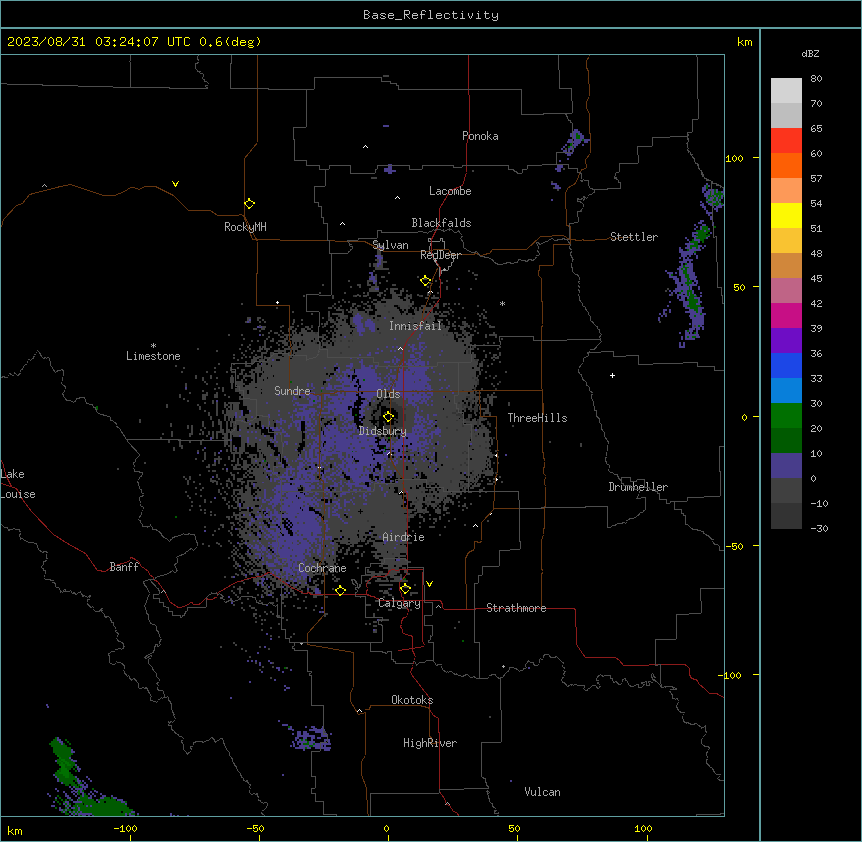Click the bright green 20-30 dBZ legend swatch

click(x=786, y=416)
